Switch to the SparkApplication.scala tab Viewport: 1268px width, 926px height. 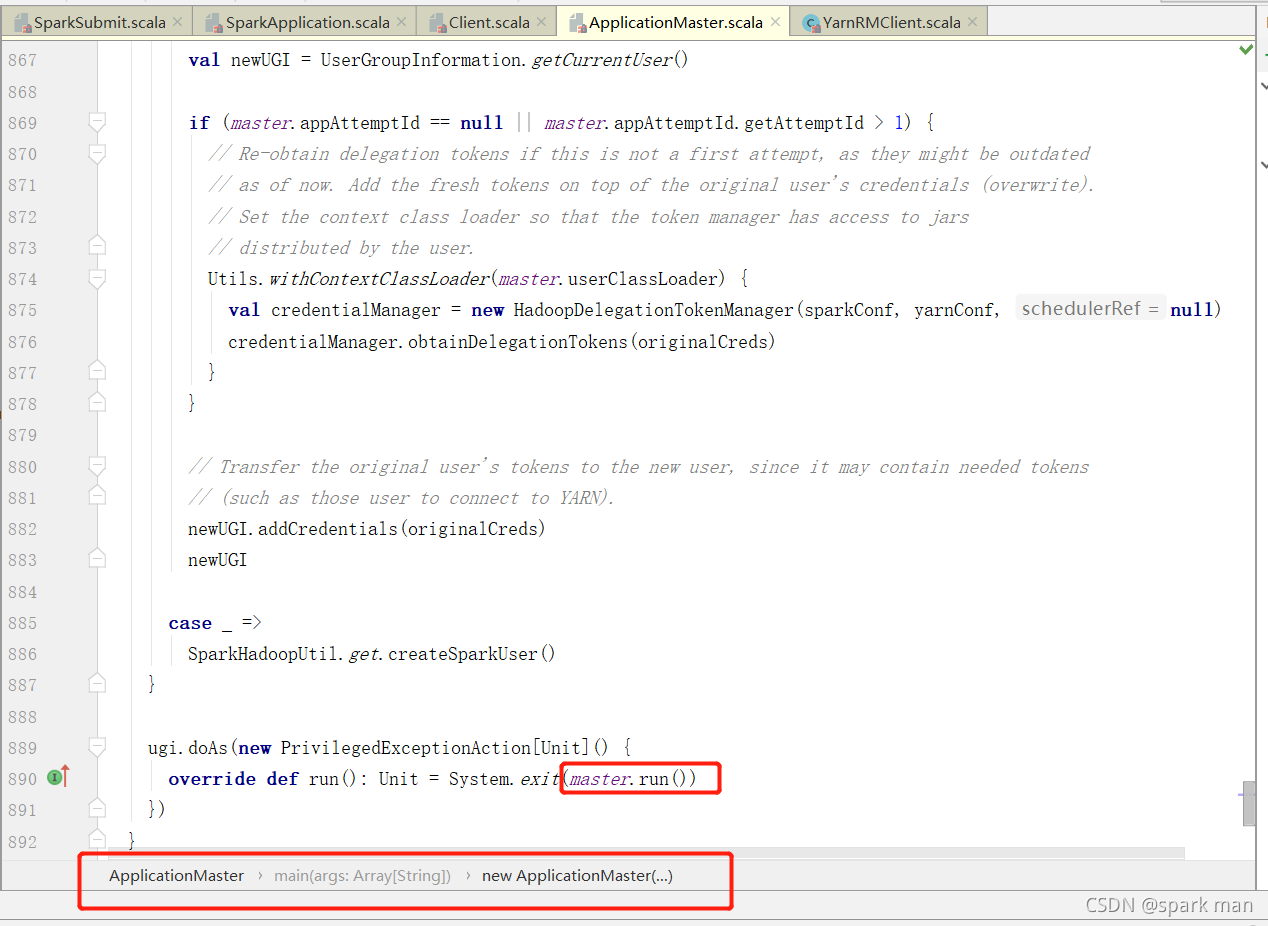click(x=305, y=22)
